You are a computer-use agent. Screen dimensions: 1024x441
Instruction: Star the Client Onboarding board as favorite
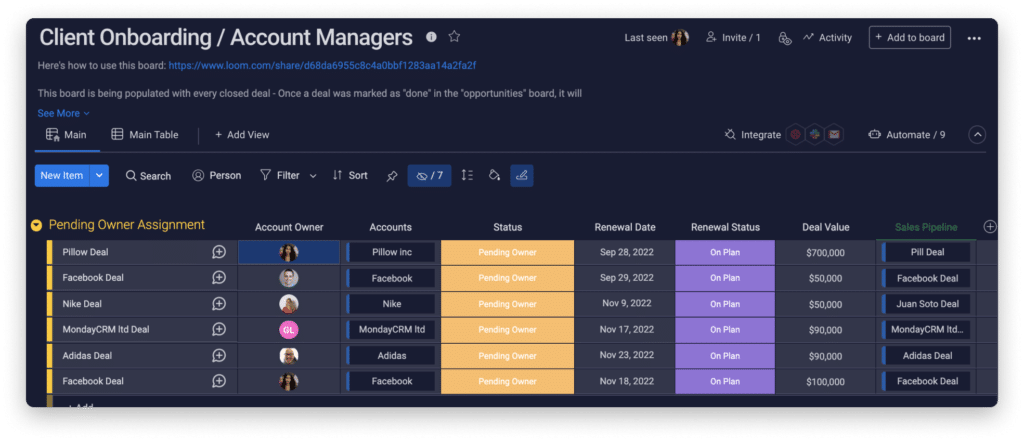pyautogui.click(x=455, y=37)
